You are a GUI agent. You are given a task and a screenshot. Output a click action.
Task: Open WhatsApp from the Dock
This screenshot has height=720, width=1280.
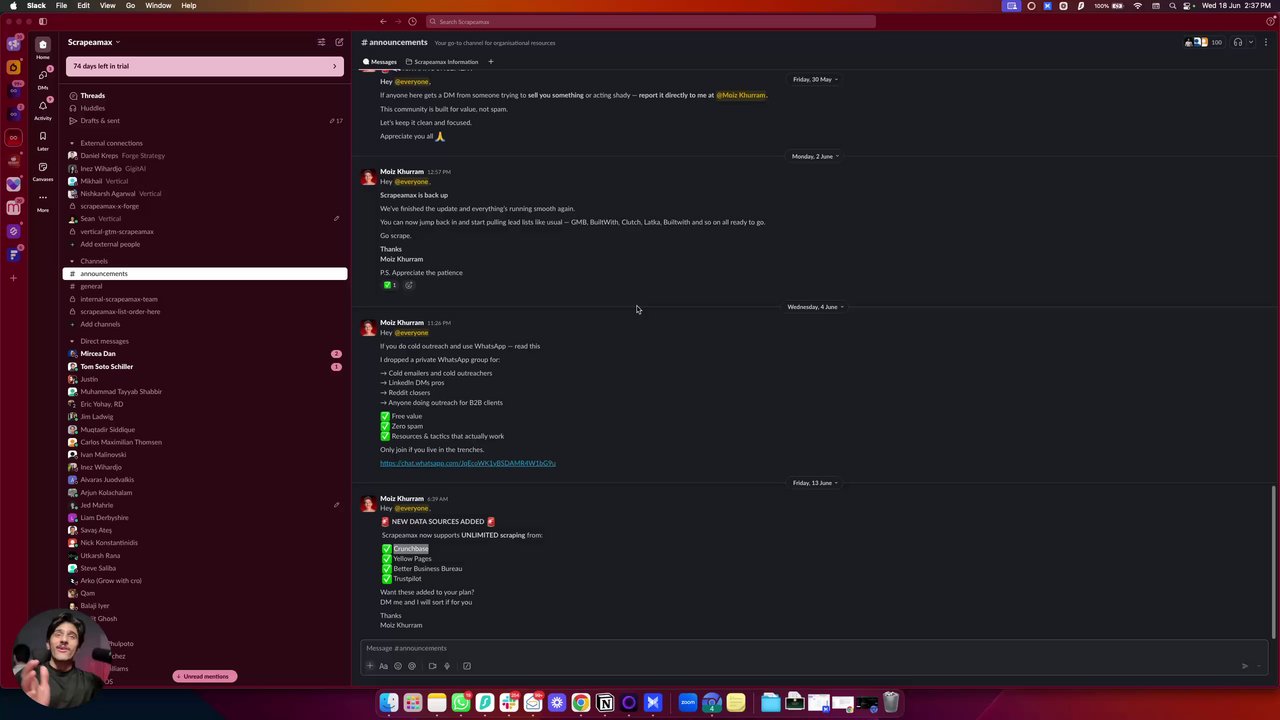click(x=461, y=703)
